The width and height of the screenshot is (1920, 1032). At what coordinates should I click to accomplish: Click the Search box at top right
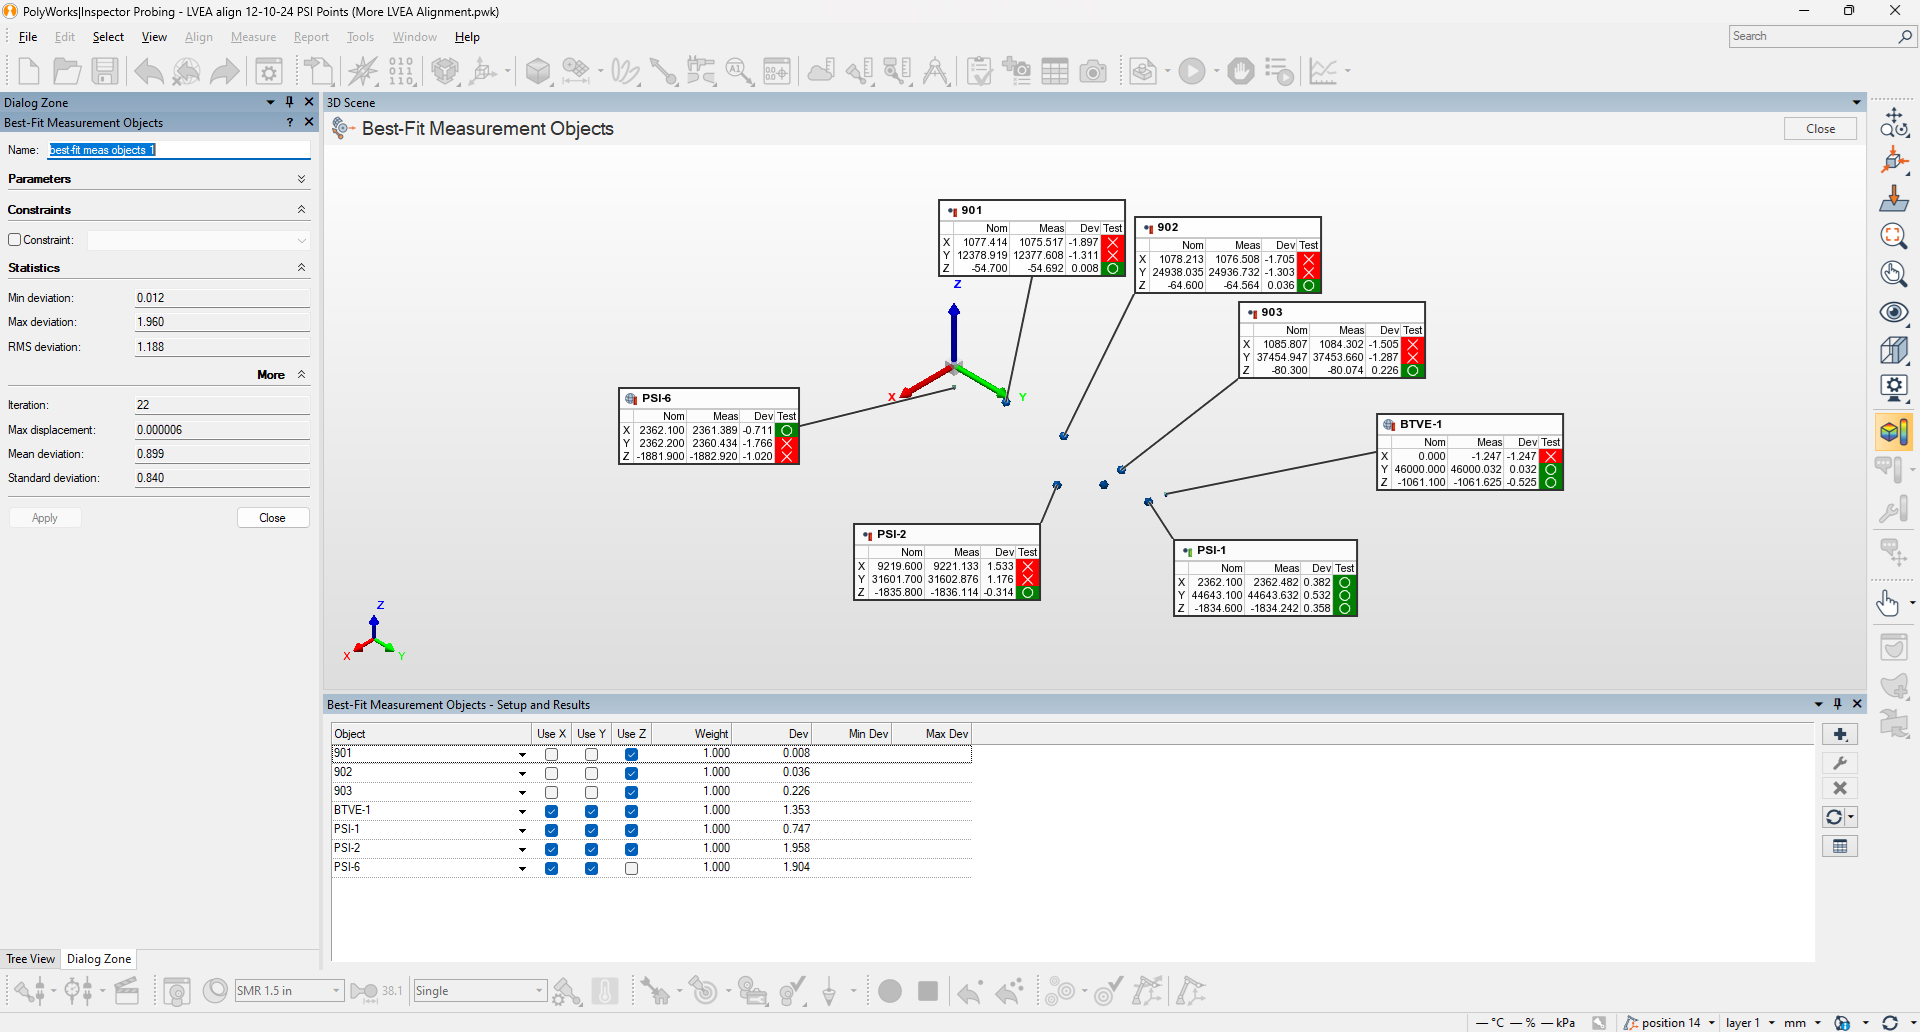pyautogui.click(x=1822, y=36)
